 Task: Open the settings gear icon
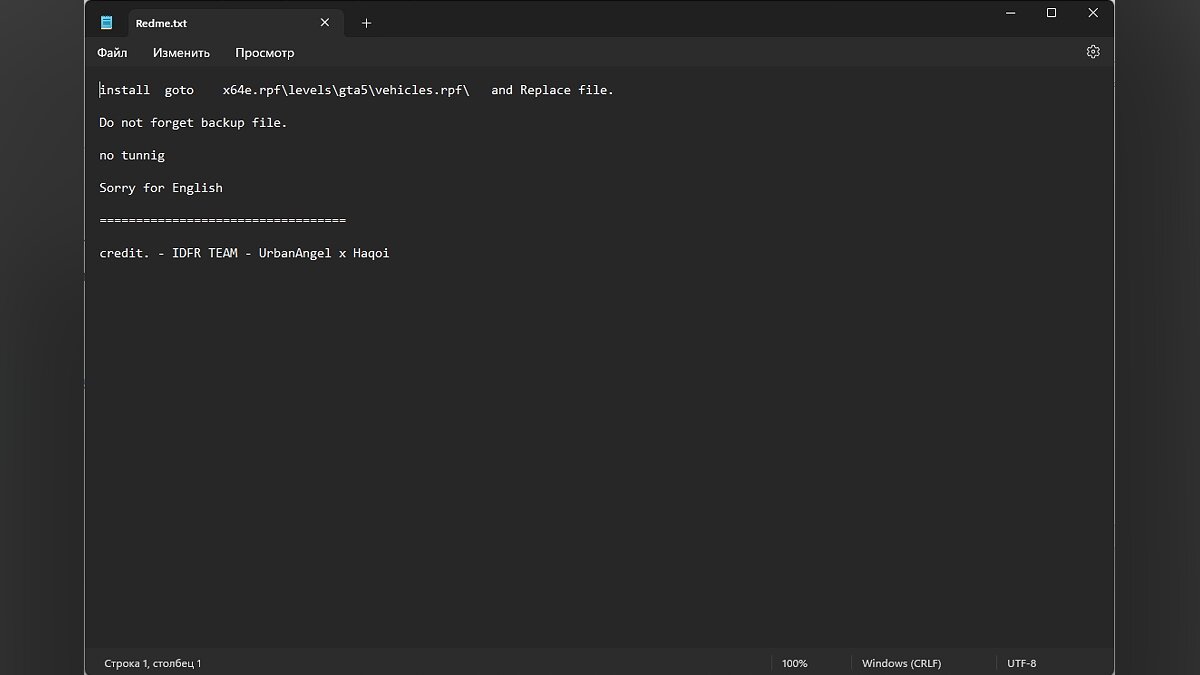(1093, 52)
